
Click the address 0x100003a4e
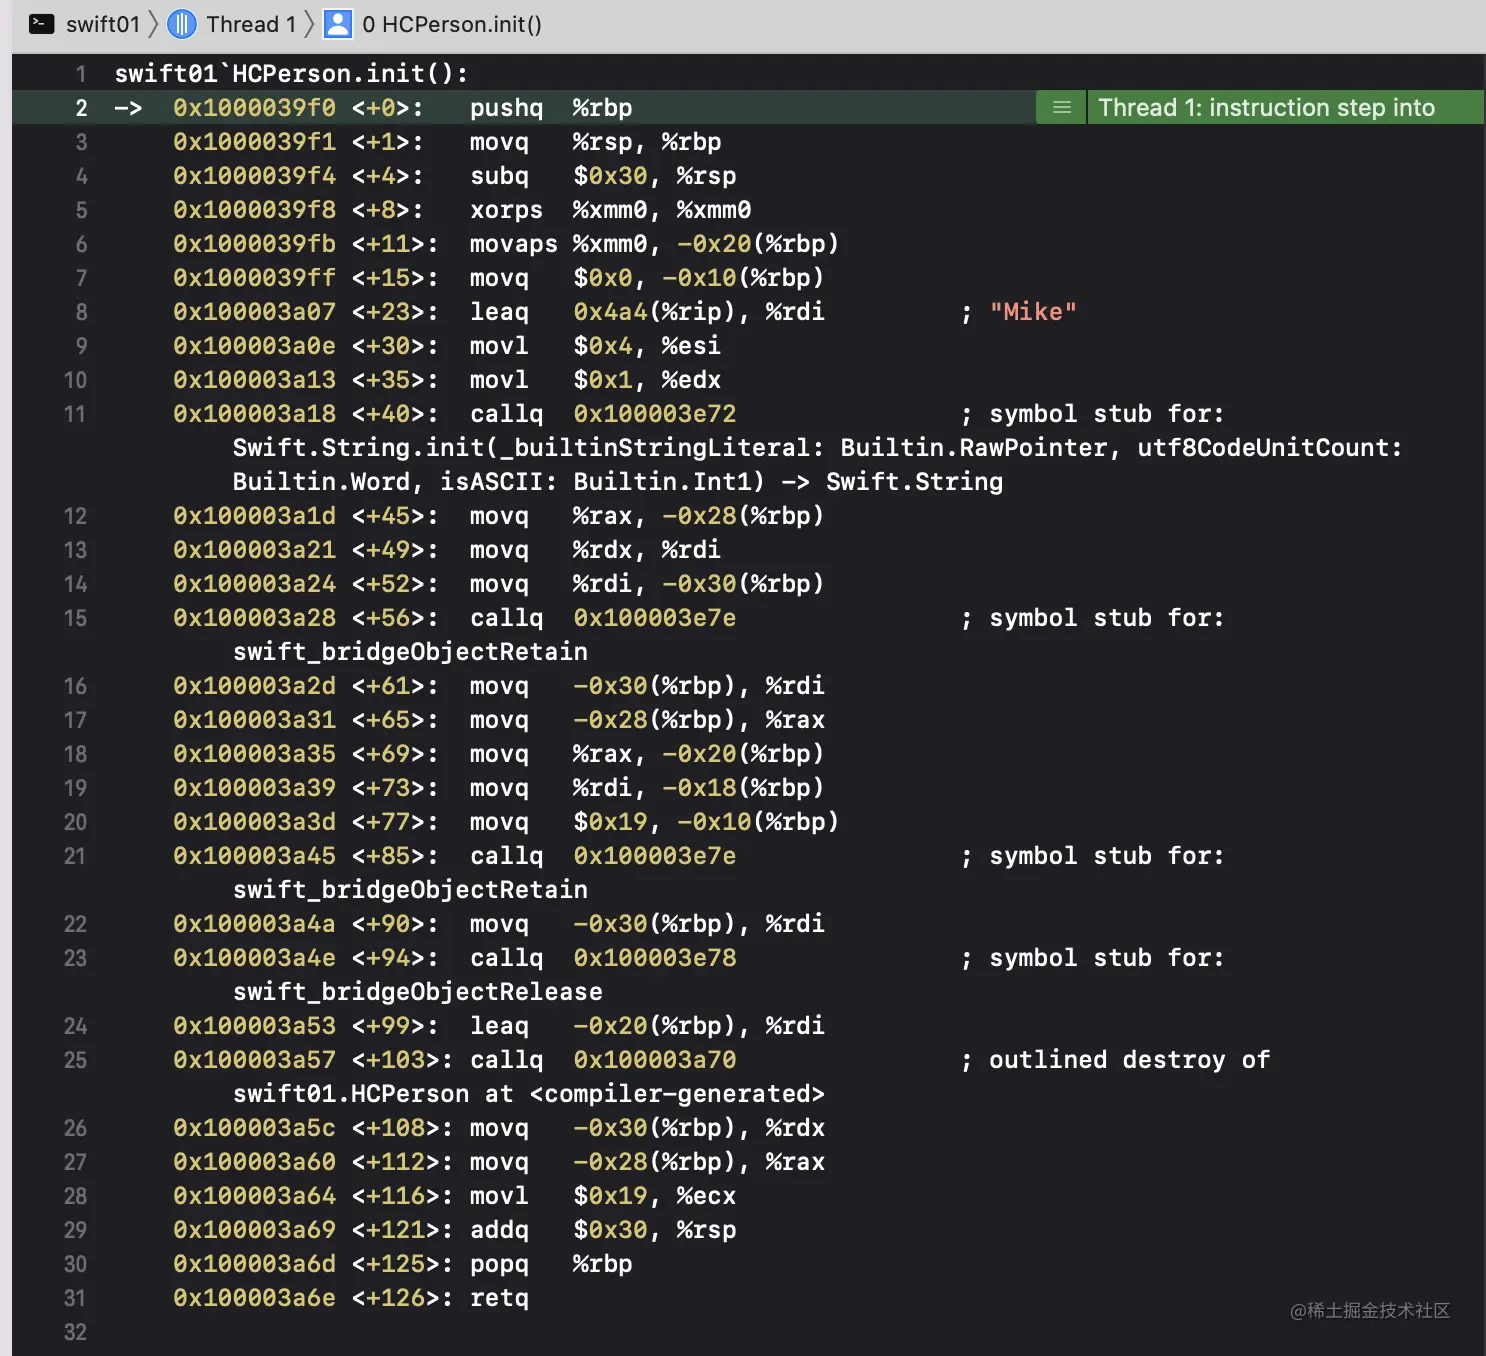[254, 958]
